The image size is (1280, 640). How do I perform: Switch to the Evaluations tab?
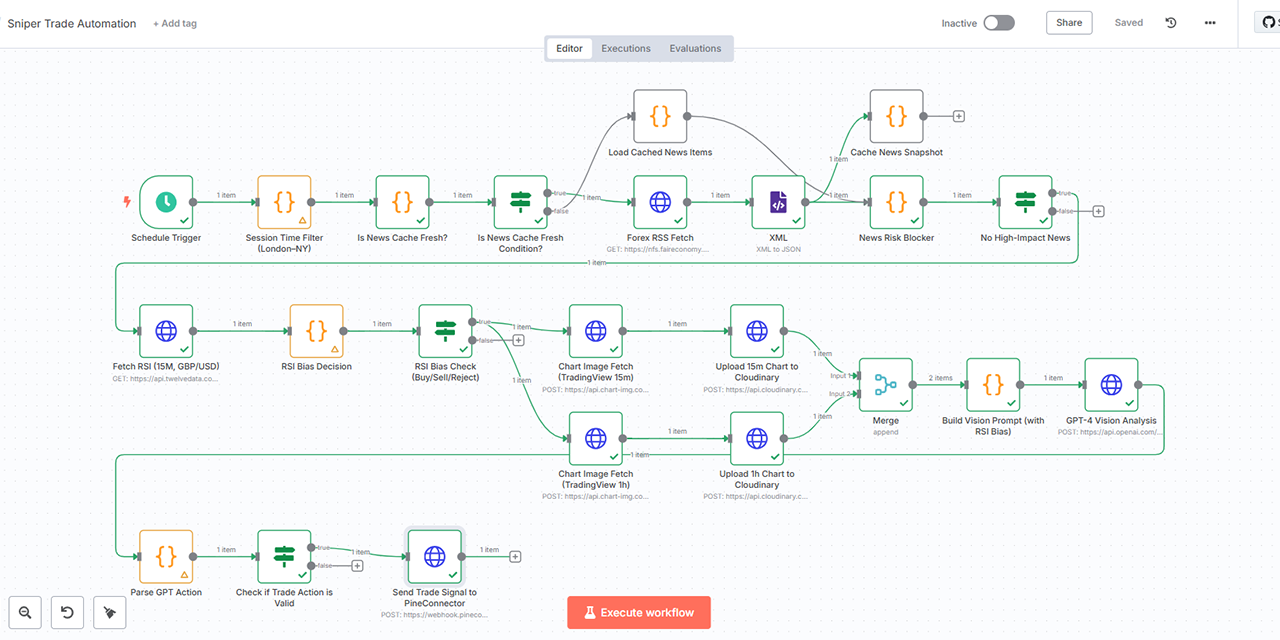pos(695,47)
